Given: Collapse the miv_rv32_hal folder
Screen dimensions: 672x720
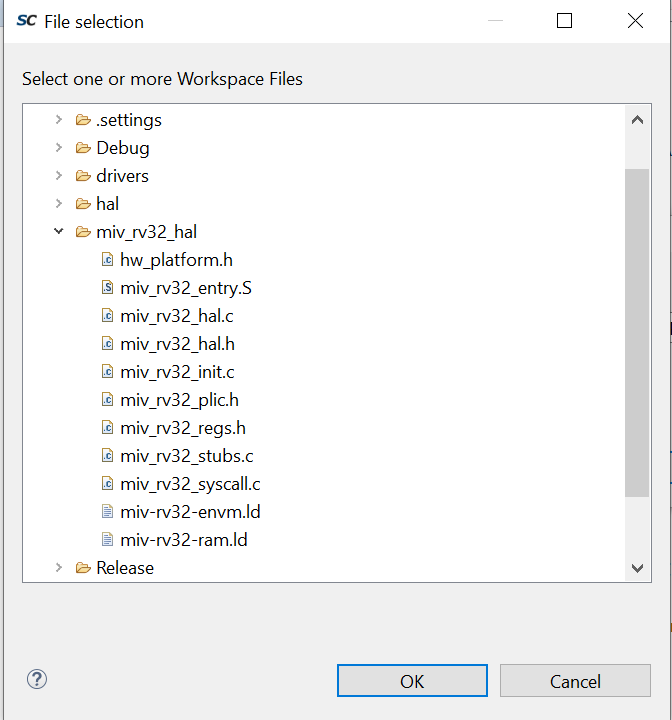Looking at the screenshot, I should pyautogui.click(x=59, y=232).
